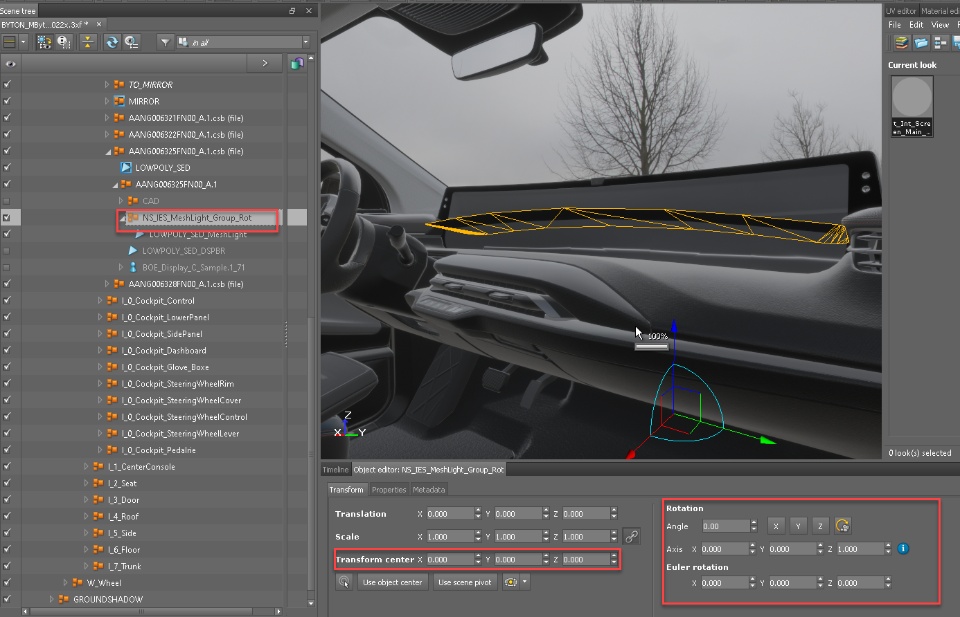The image size is (960, 617).
Task: Switch to the Metadata tab
Action: pos(429,490)
